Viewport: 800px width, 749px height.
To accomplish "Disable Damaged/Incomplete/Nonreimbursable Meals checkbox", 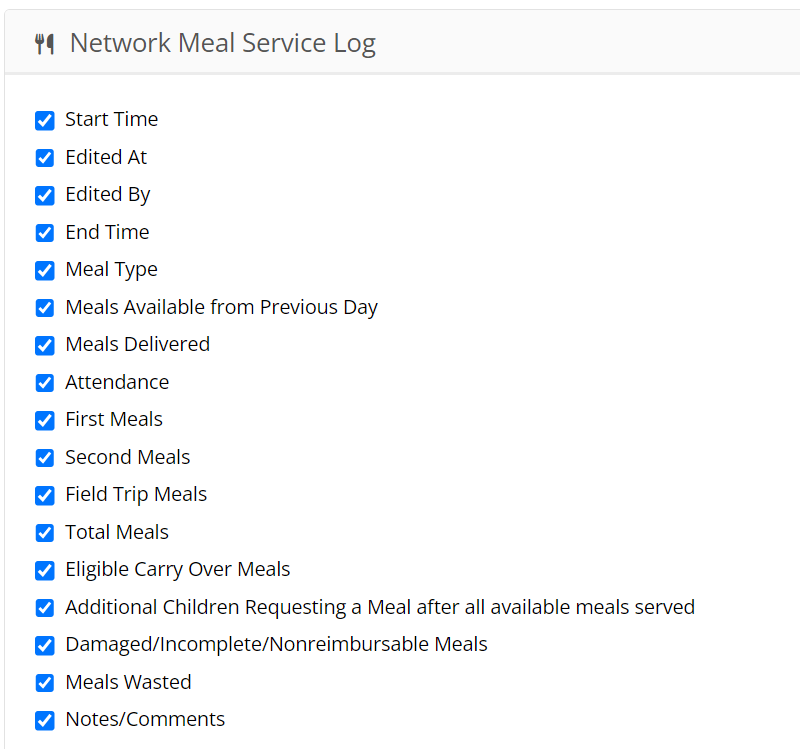I will click(x=45, y=645).
